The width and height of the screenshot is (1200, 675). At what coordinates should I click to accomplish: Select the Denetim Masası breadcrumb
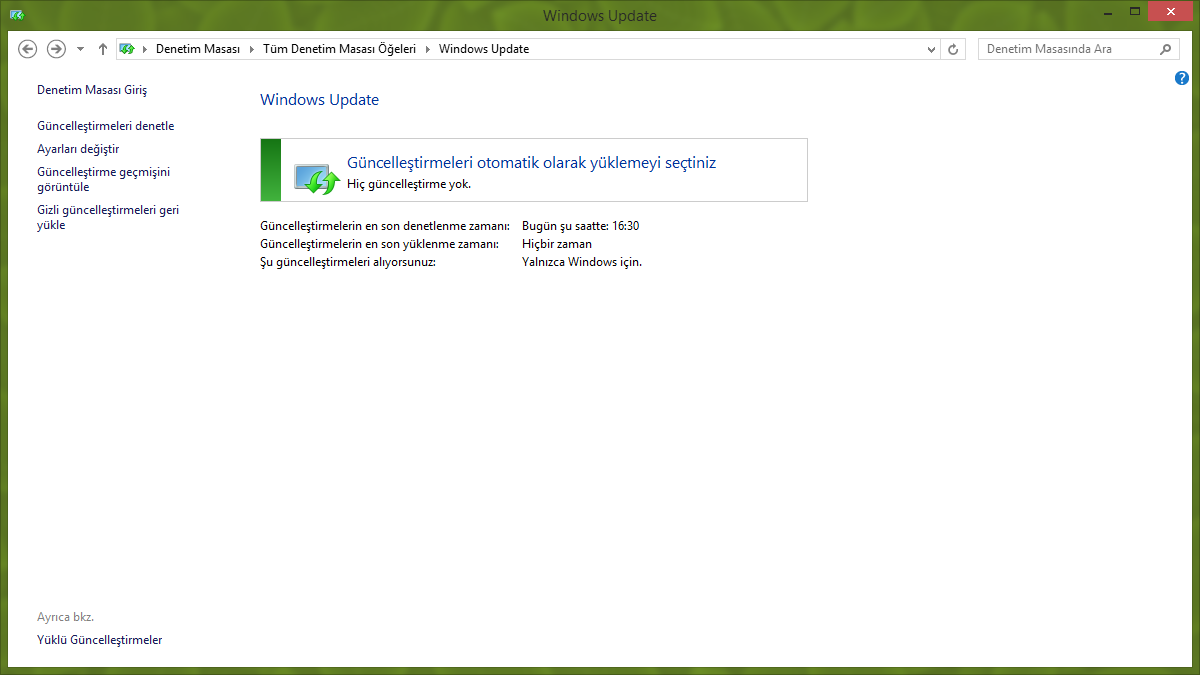coord(198,49)
